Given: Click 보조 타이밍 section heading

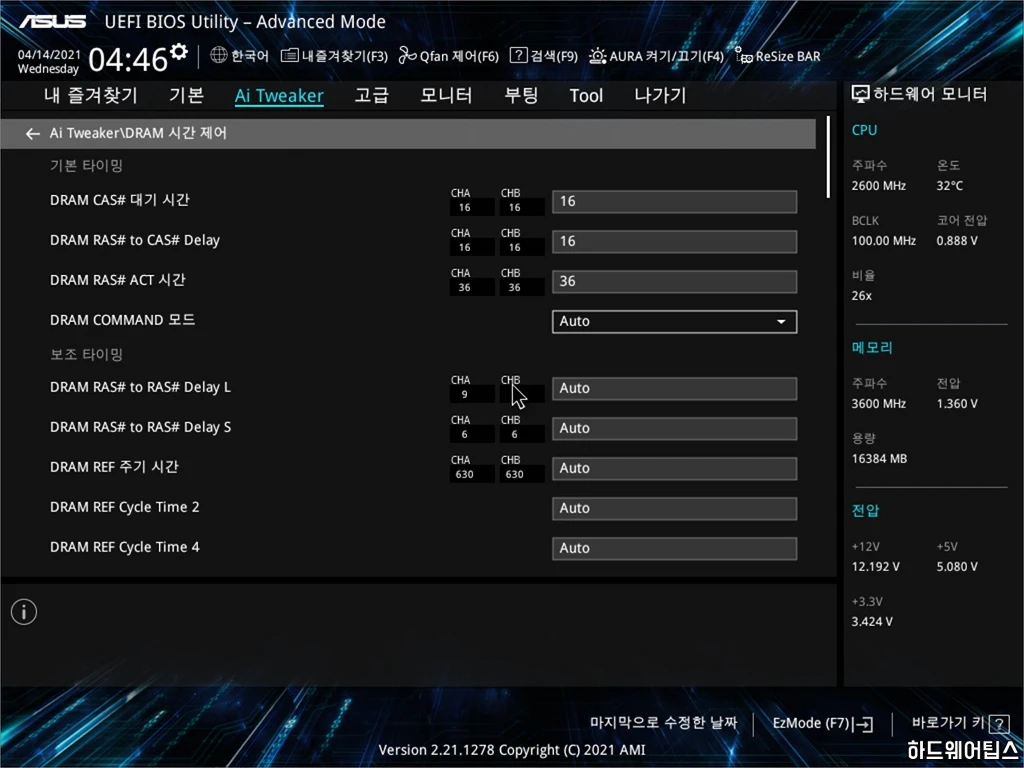Looking at the screenshot, I should coord(86,355).
